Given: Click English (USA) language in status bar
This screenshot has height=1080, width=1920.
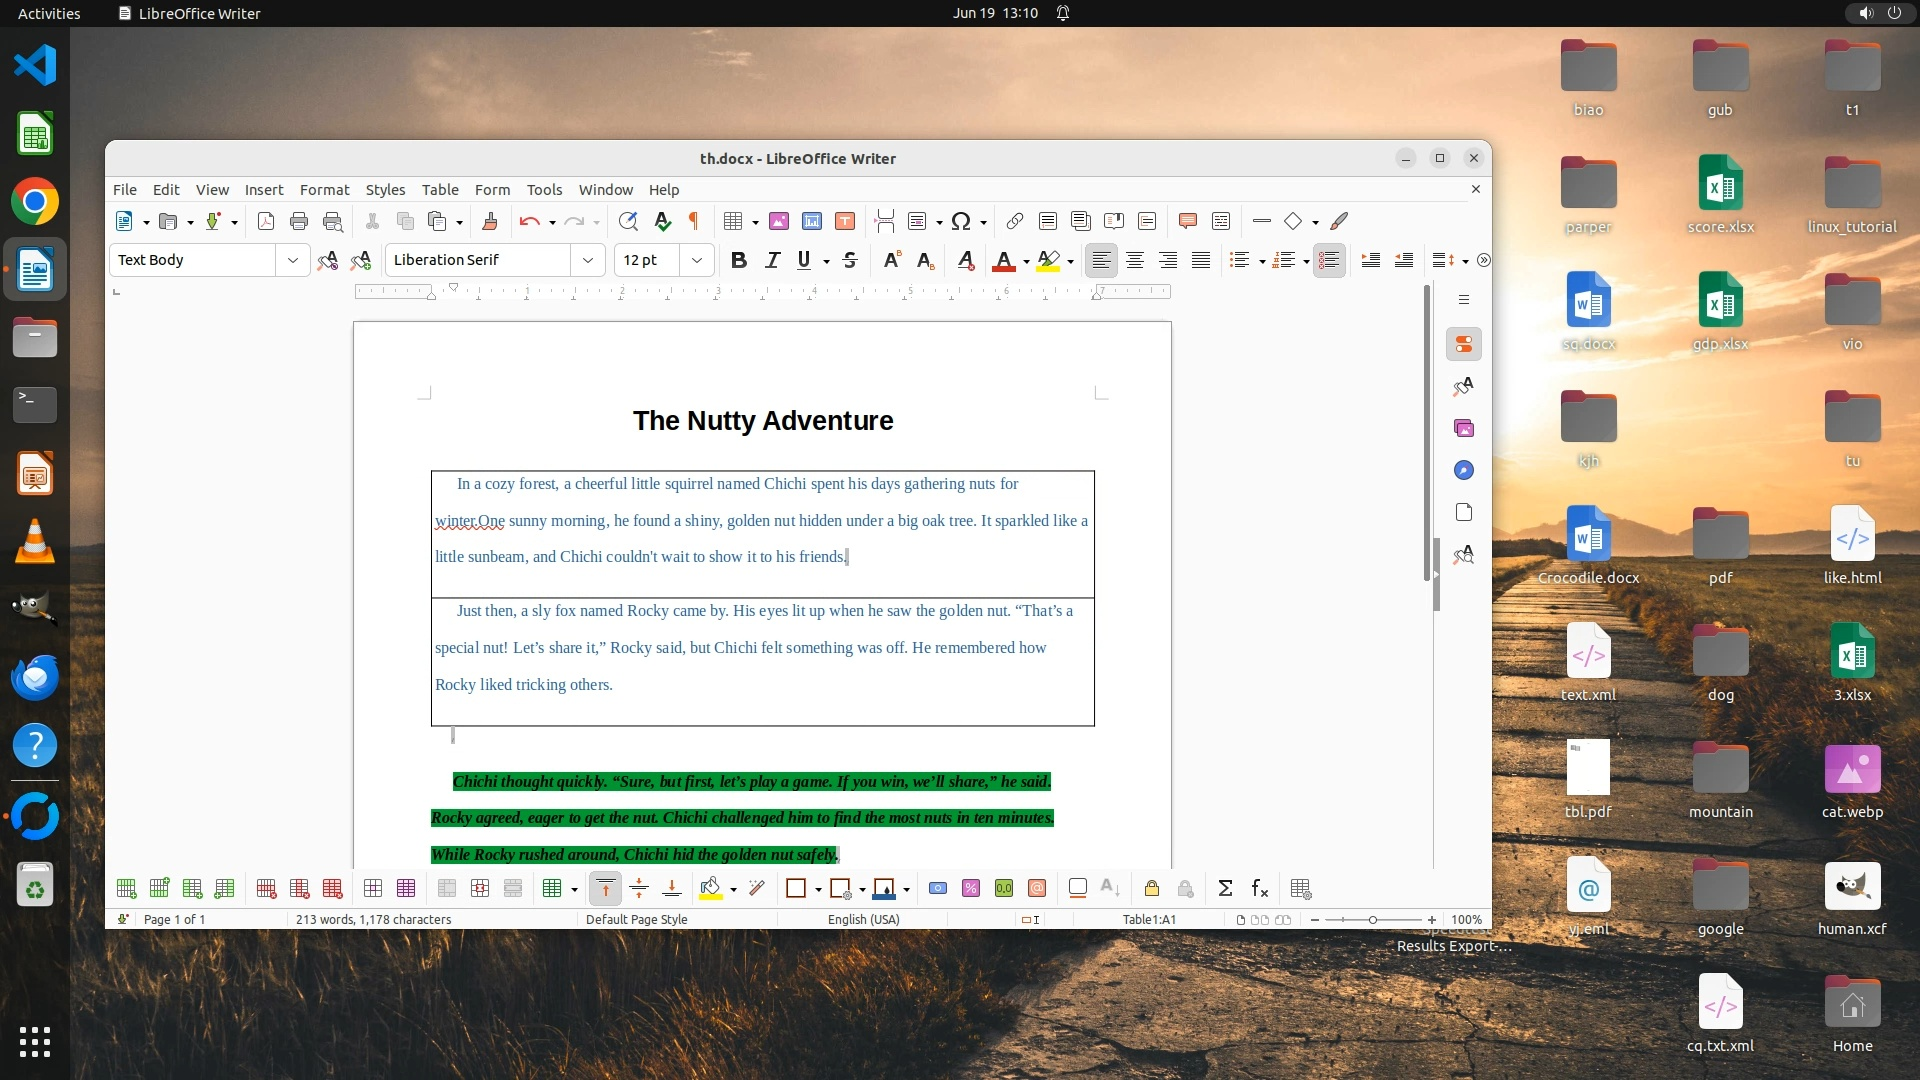Looking at the screenshot, I should (x=863, y=919).
